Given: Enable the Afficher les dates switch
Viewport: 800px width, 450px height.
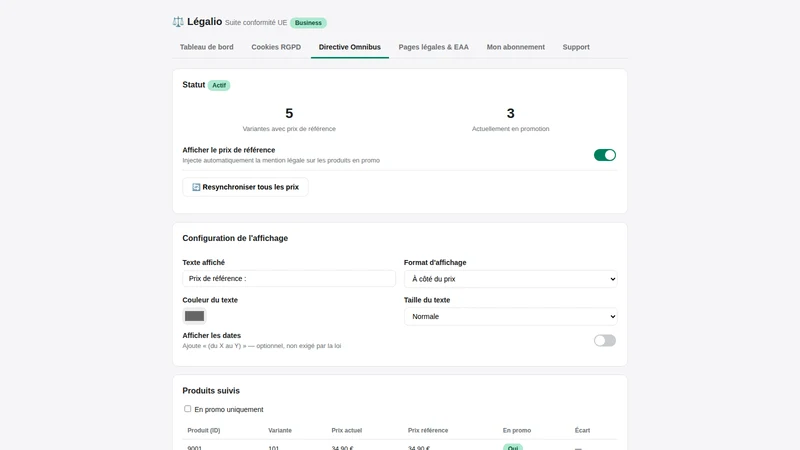Looking at the screenshot, I should 605,340.
